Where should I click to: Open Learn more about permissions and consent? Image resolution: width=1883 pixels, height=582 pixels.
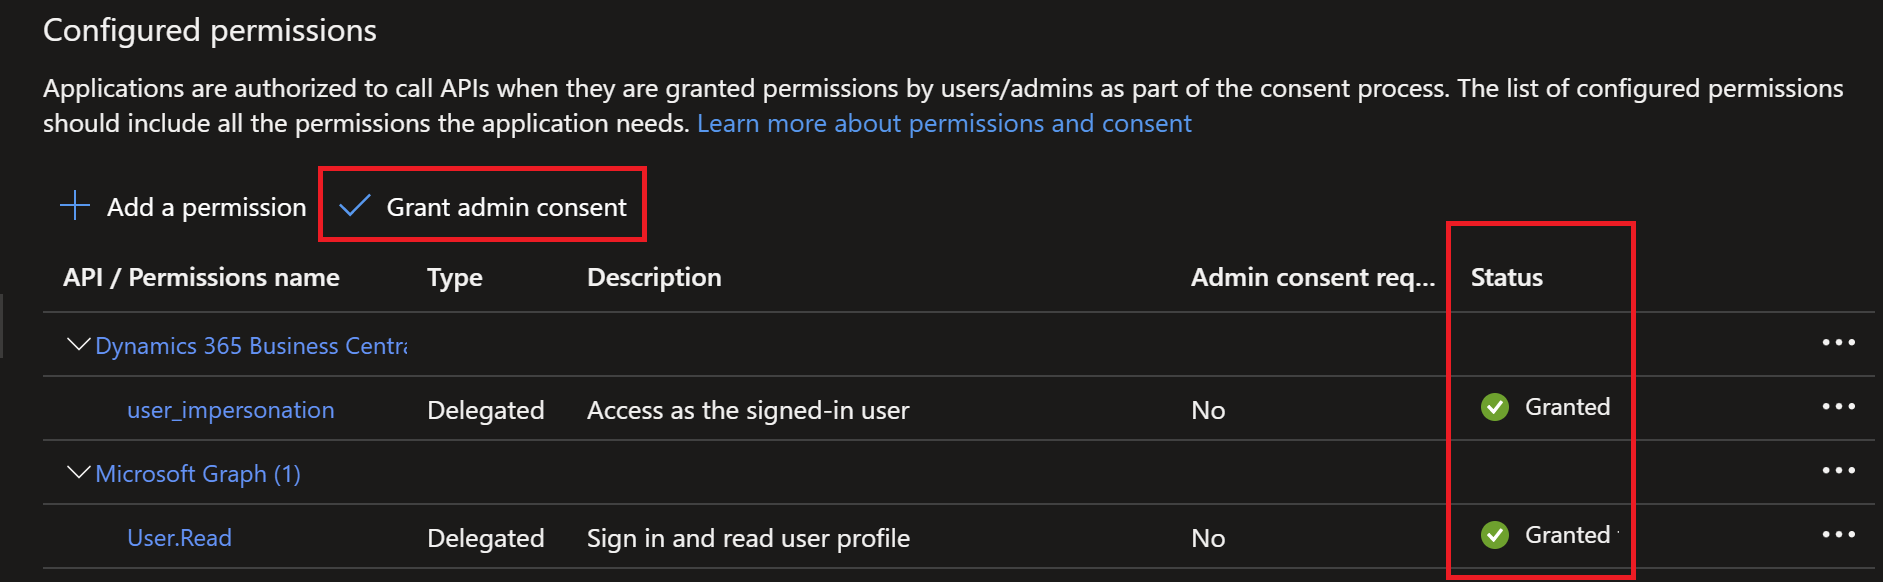coord(944,123)
